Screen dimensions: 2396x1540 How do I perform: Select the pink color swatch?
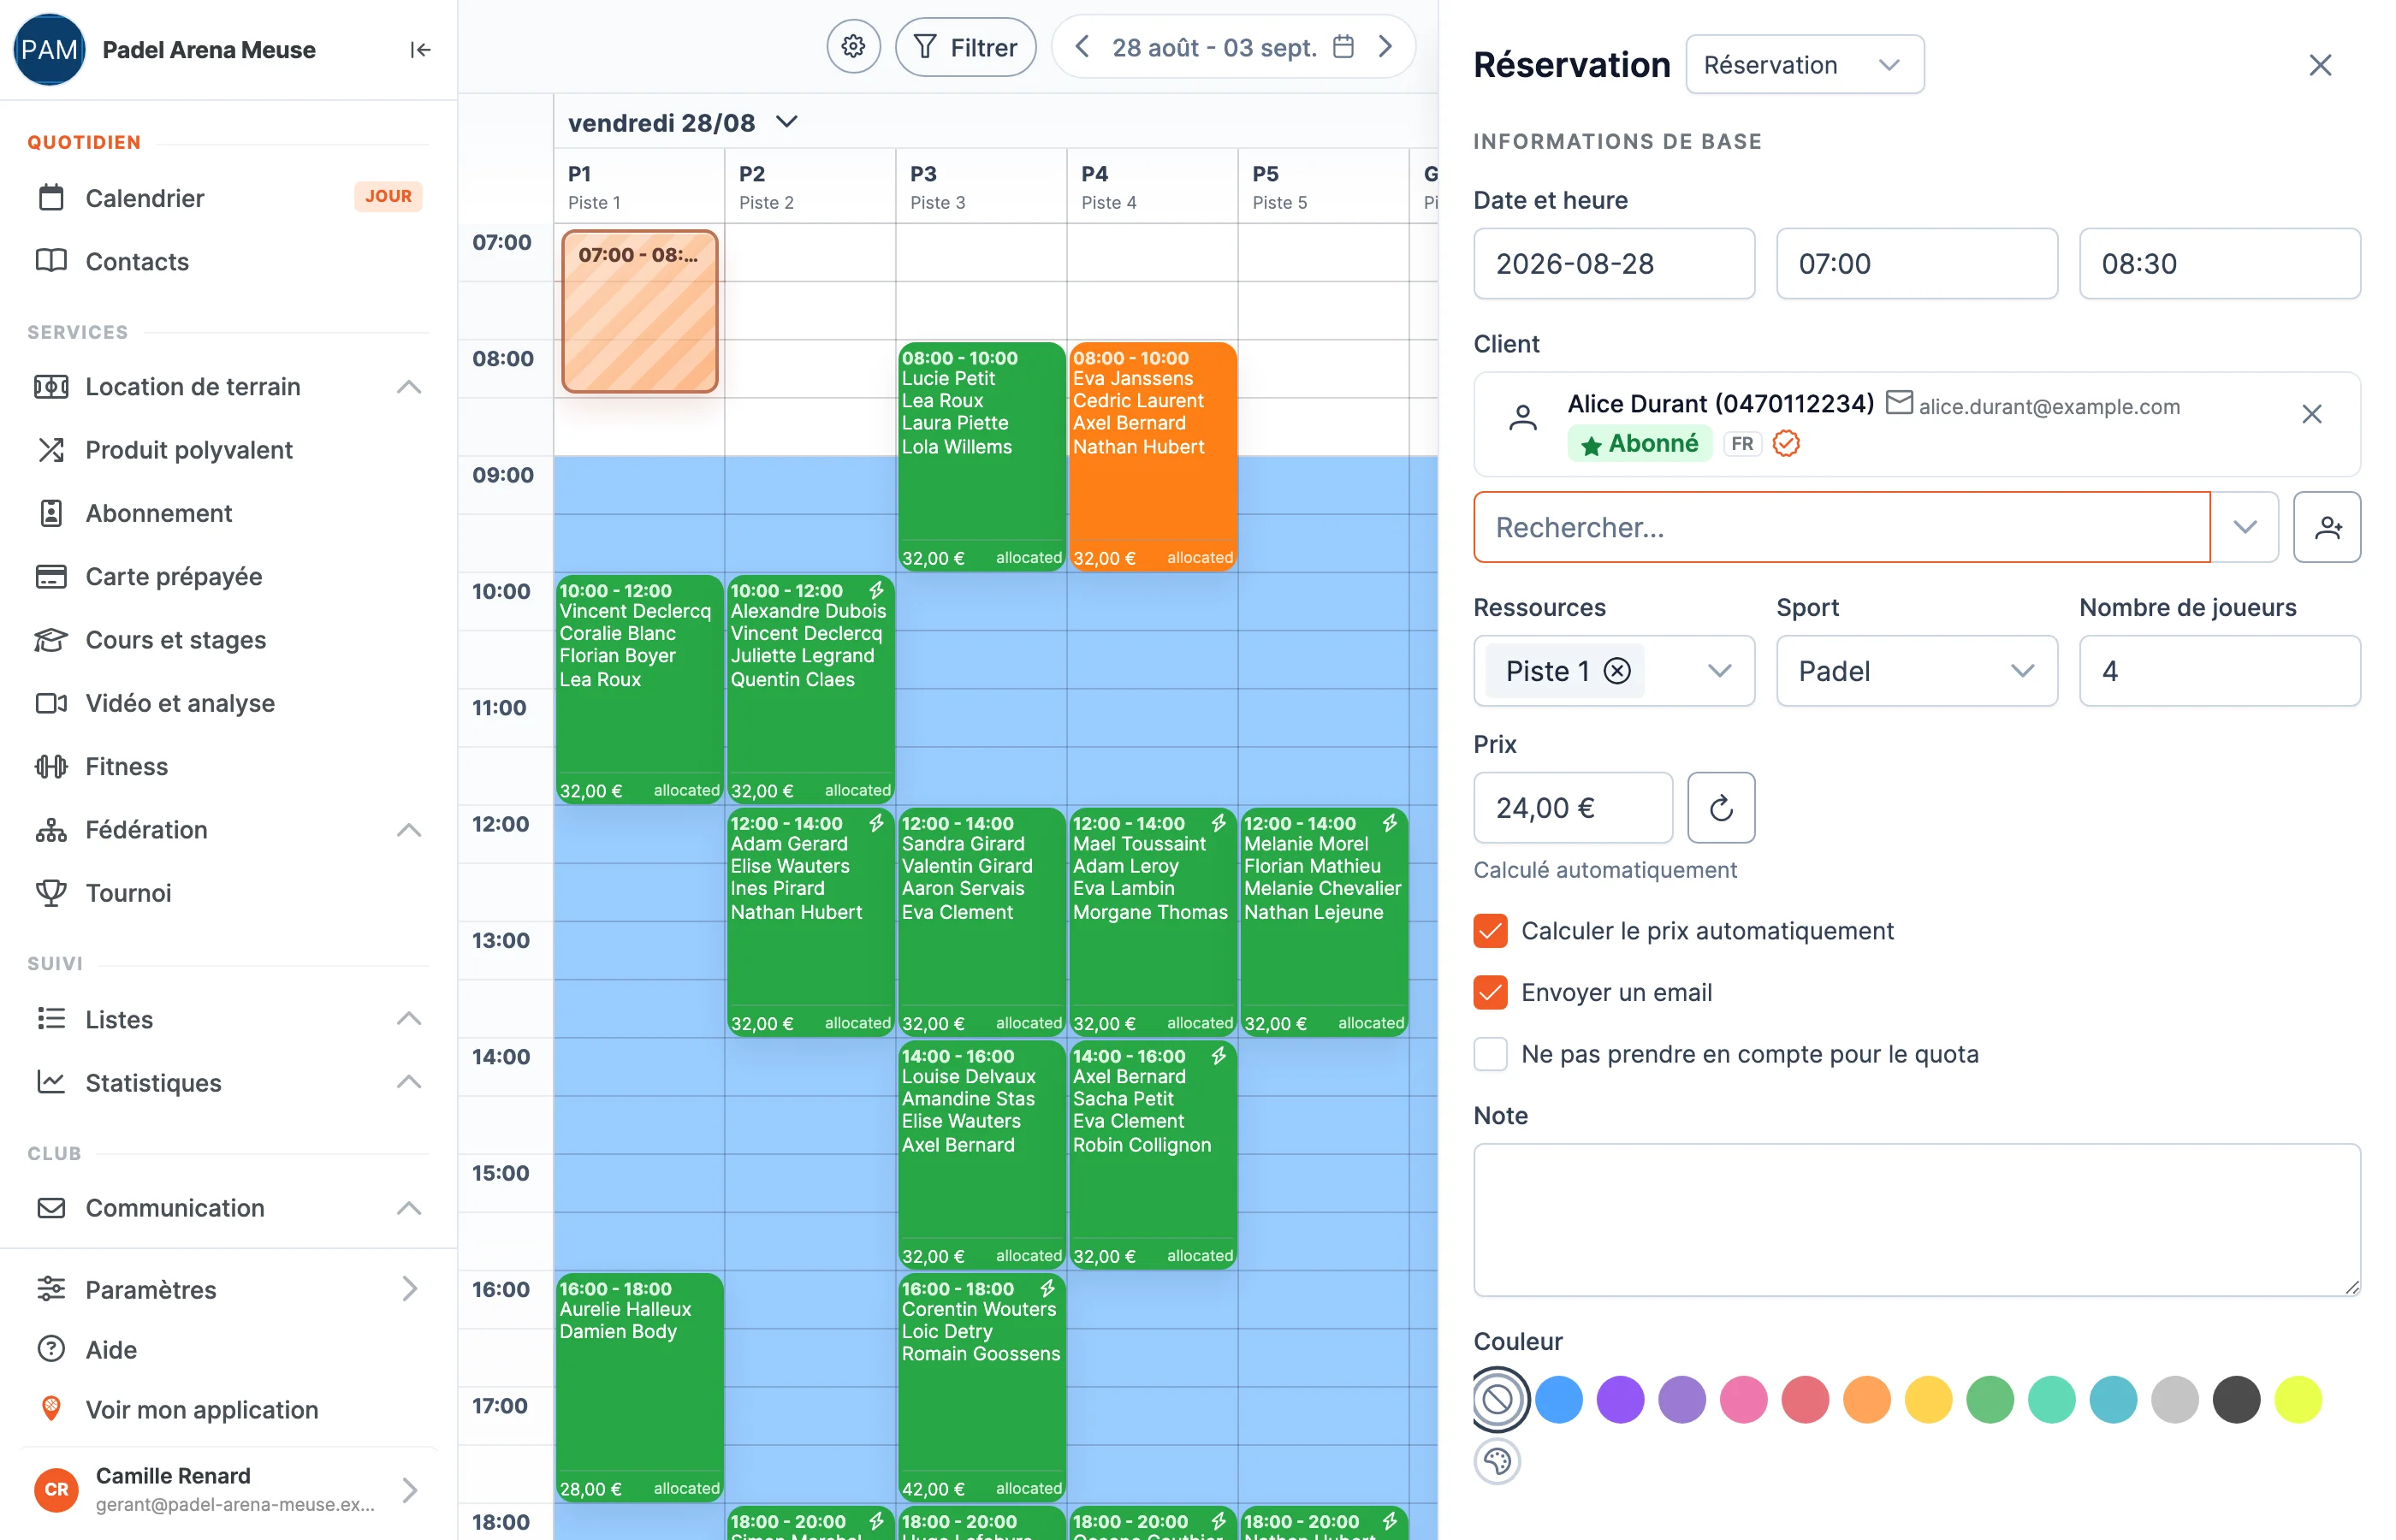click(x=1743, y=1399)
